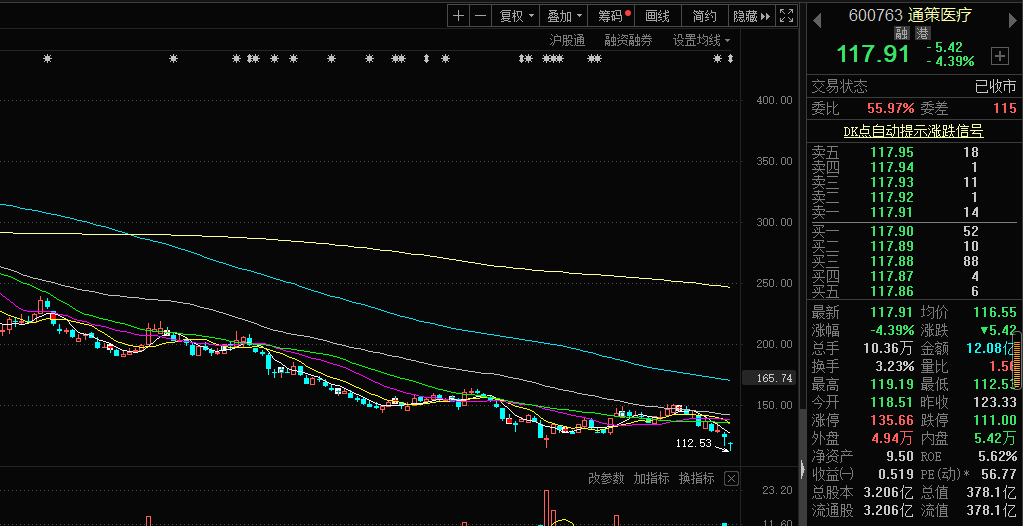The image size is (1023, 526).
Task: Select the 卖一 row price 117.91
Action: point(892,212)
